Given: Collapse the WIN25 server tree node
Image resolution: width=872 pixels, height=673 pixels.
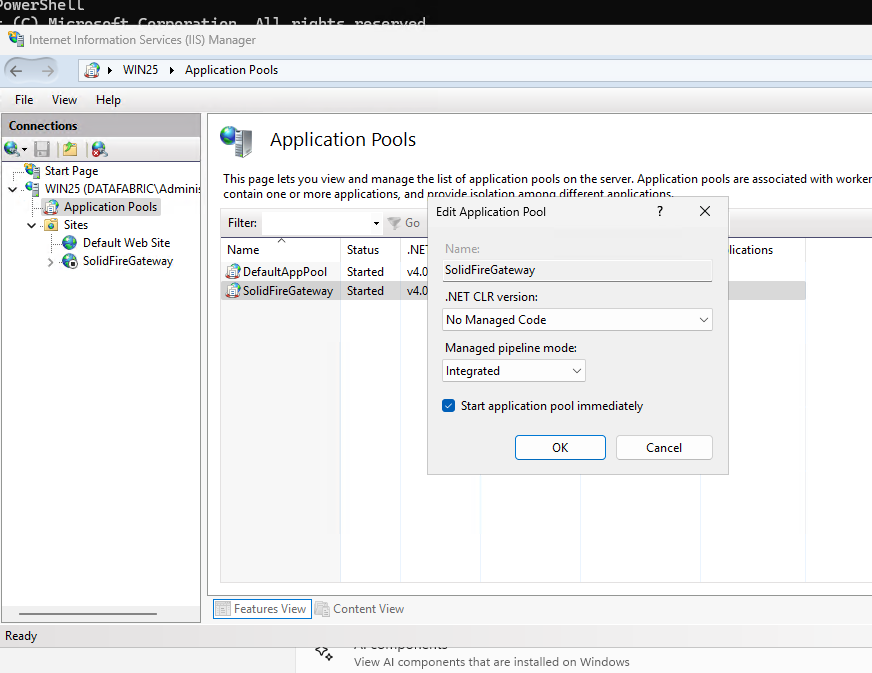Looking at the screenshot, I should tap(12, 189).
